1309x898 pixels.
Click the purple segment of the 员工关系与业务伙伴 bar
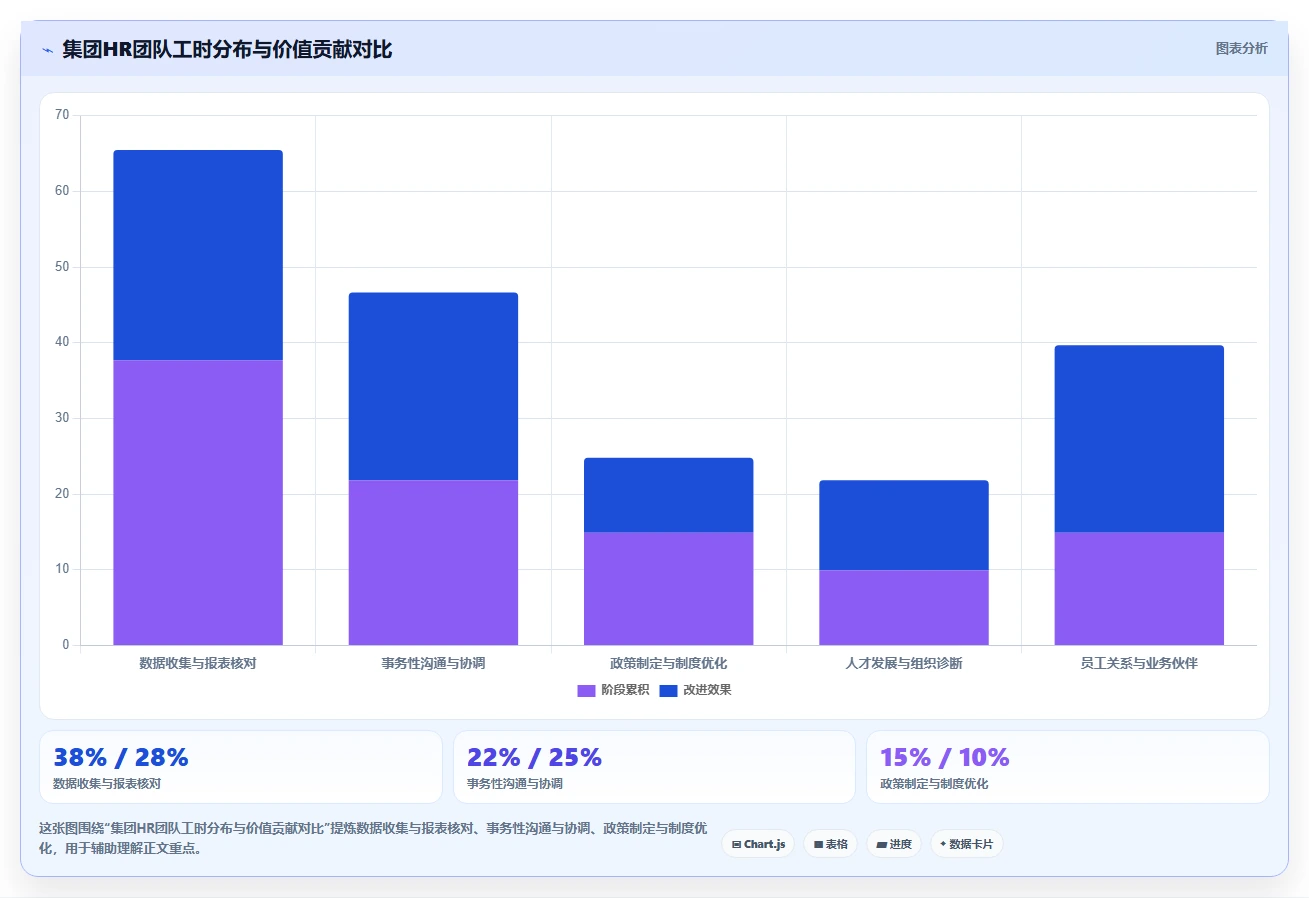(x=1139, y=588)
